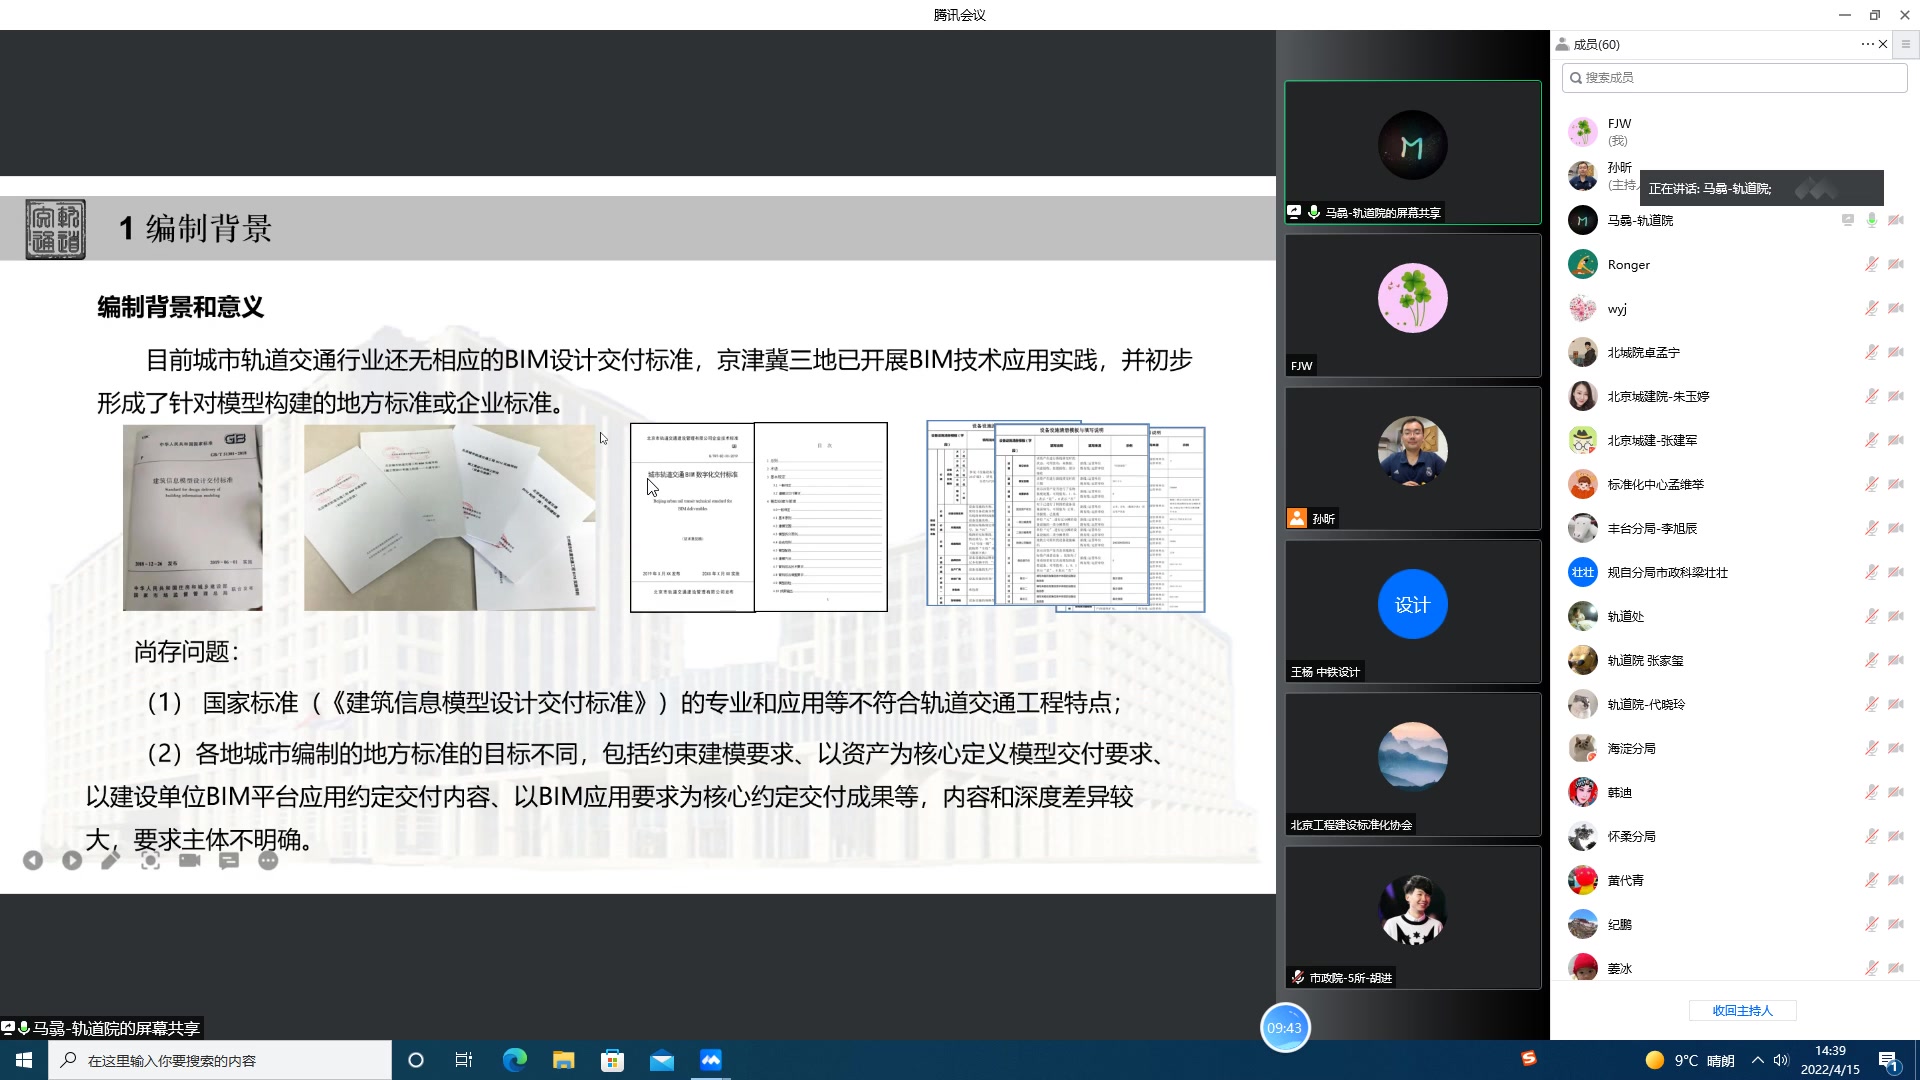The width and height of the screenshot is (1920, 1080).
Task: Open volume control in system tray
Action: click(x=1781, y=1060)
